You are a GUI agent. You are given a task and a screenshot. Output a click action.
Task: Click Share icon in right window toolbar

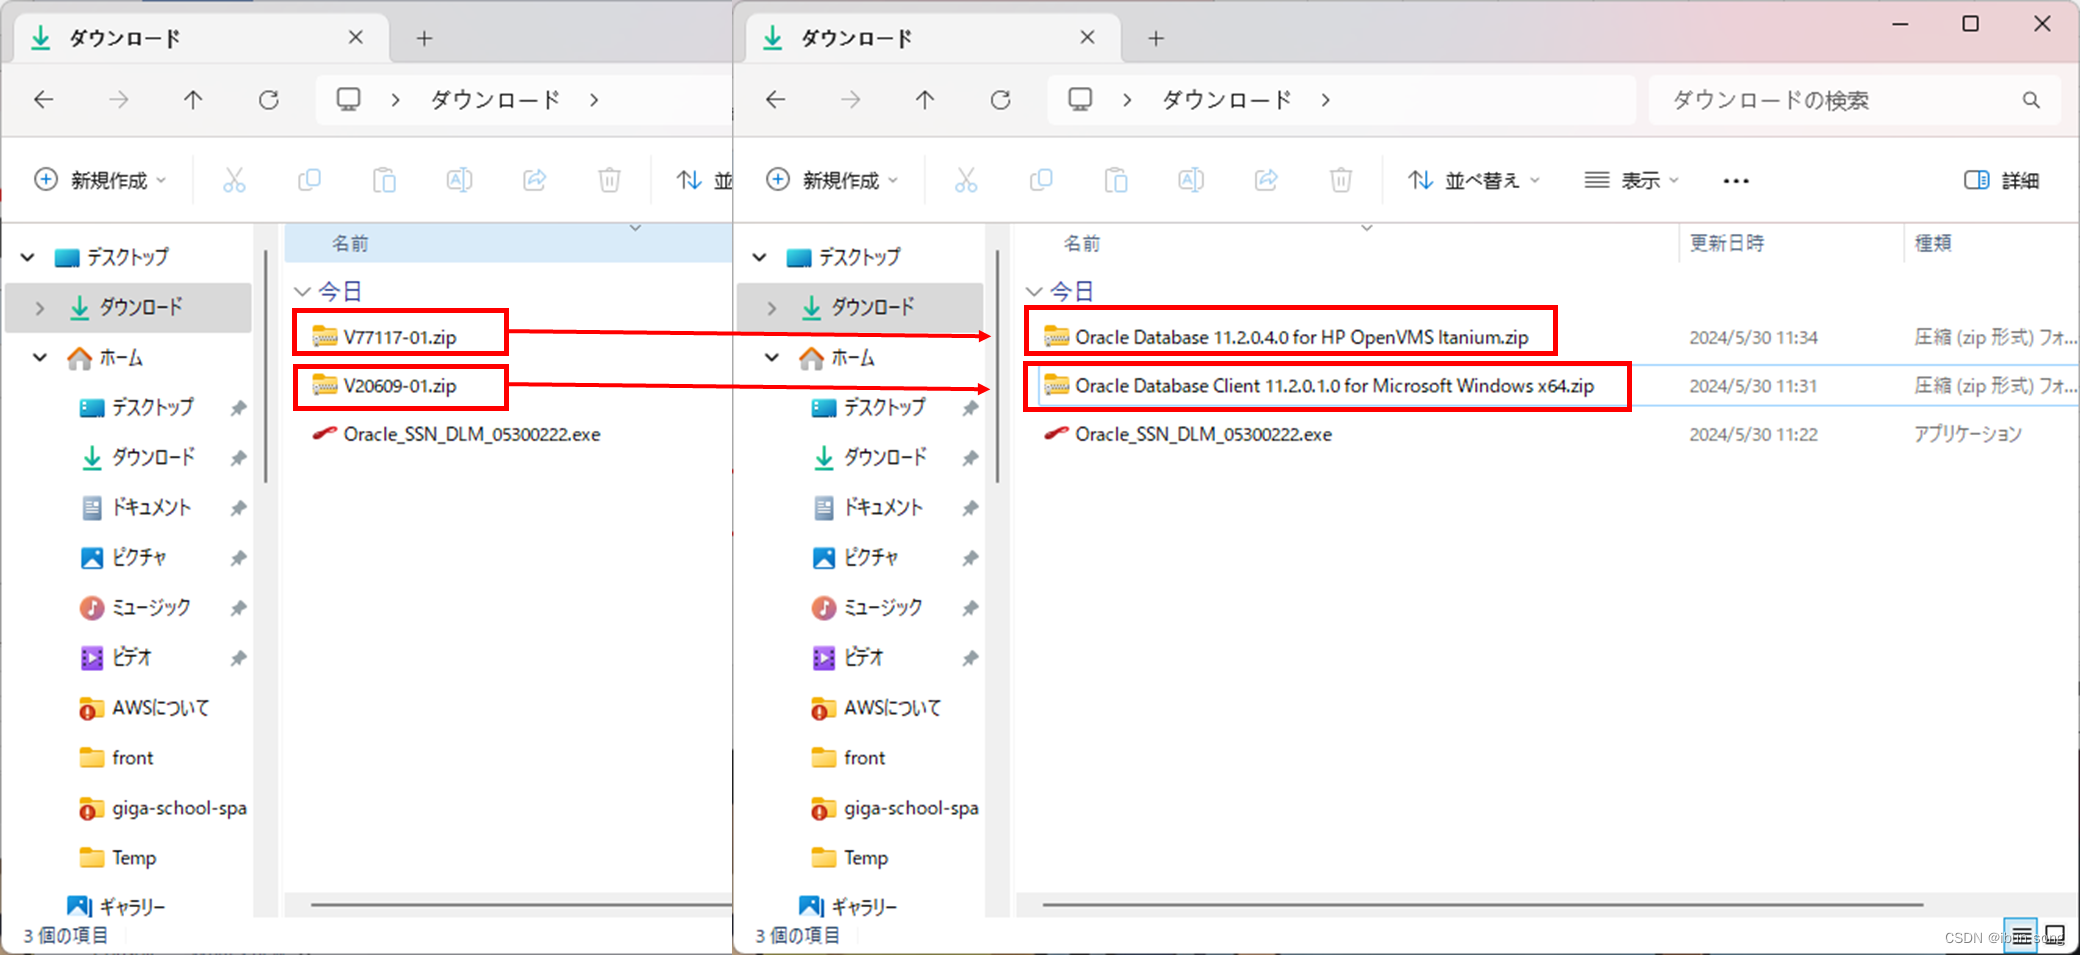pos(1266,180)
